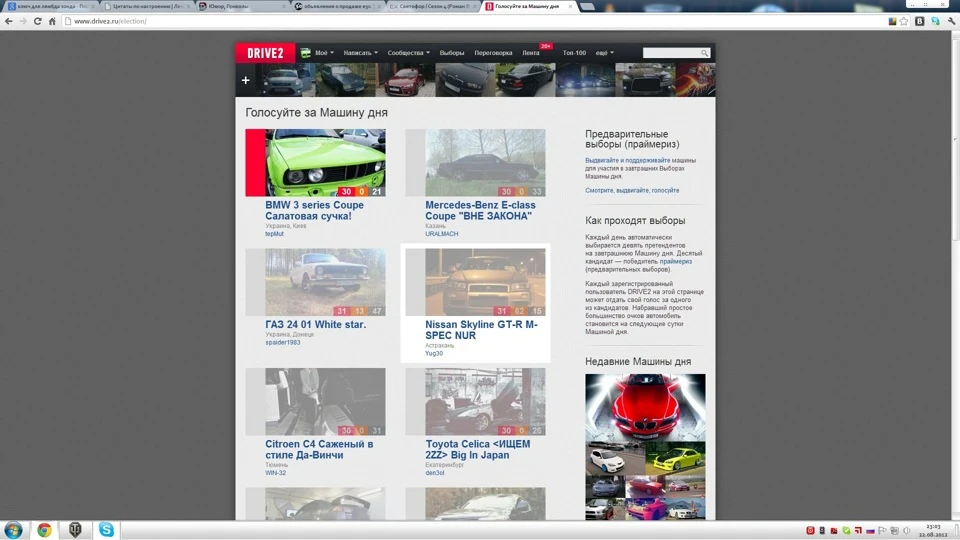Open the Лента menu item
This screenshot has width=960, height=540.
click(x=531, y=53)
